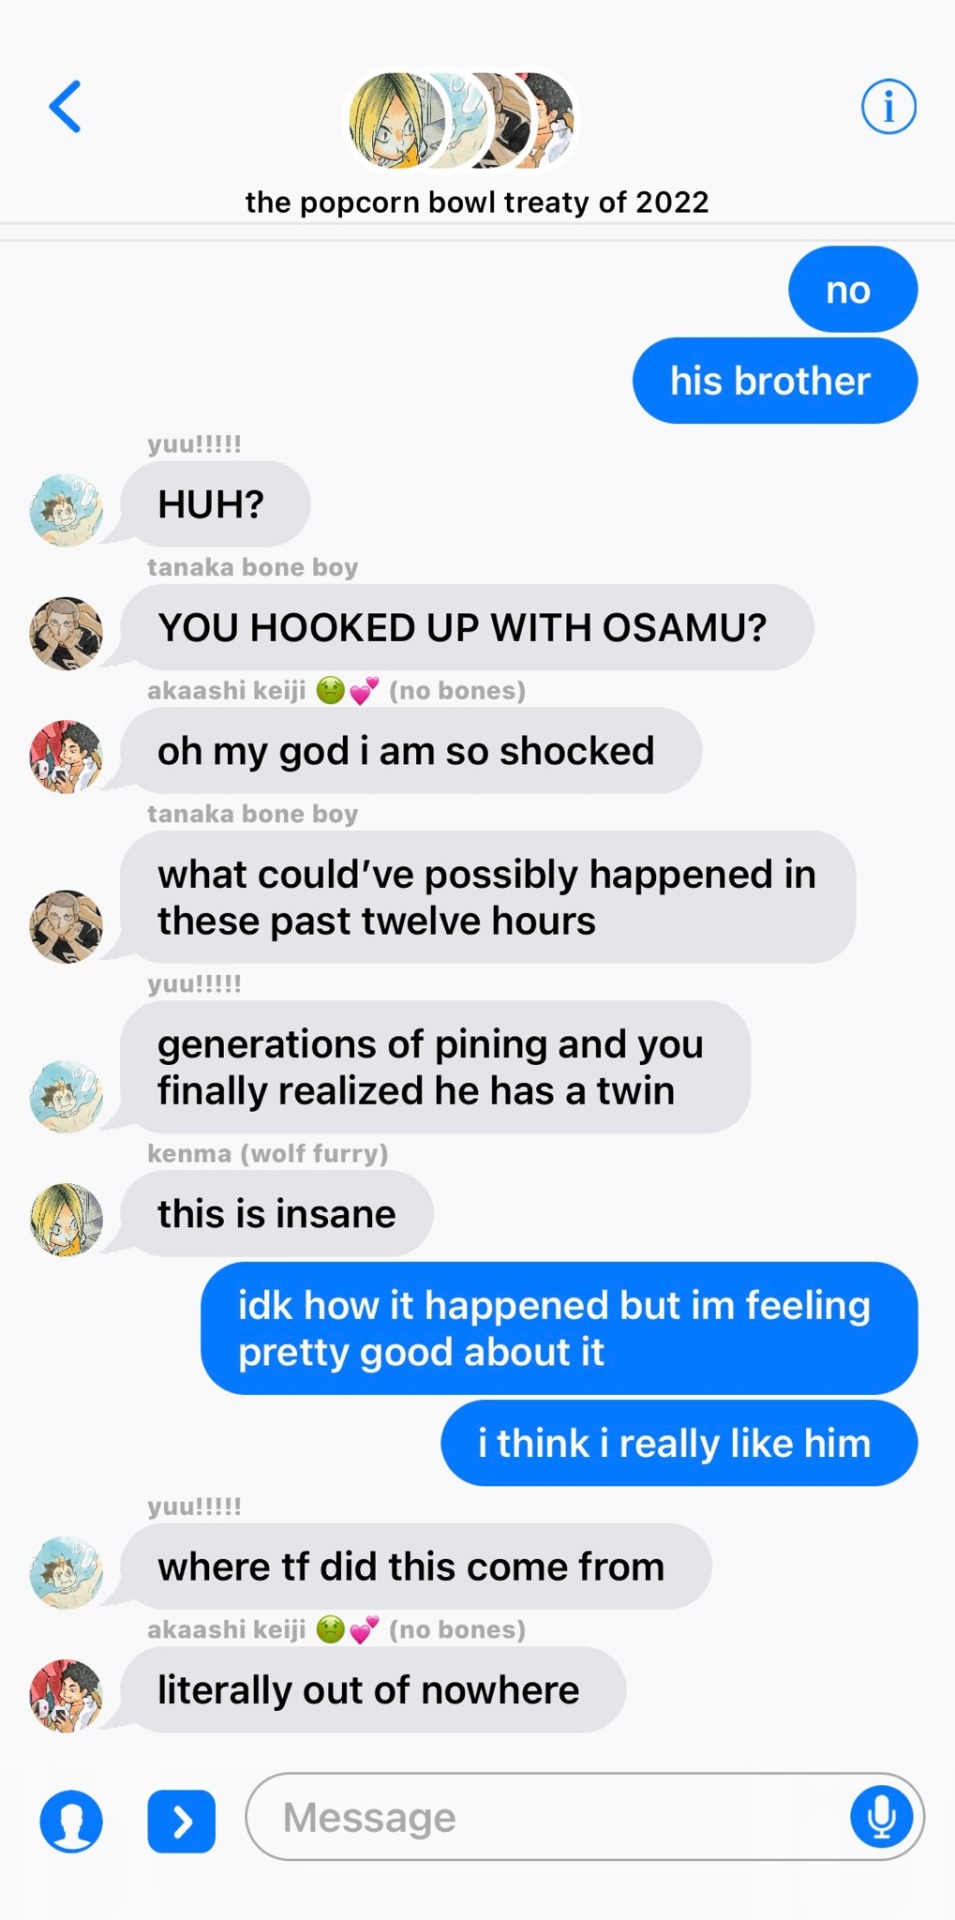Screen dimensions: 955x1920
Task: Tap the microphone dictation icon
Action: point(881,1816)
